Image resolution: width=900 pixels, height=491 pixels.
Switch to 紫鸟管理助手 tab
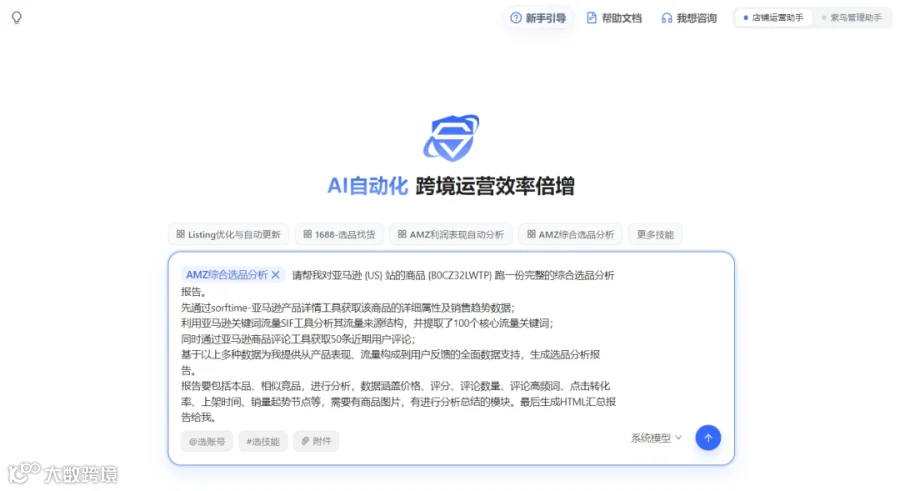tap(852, 18)
